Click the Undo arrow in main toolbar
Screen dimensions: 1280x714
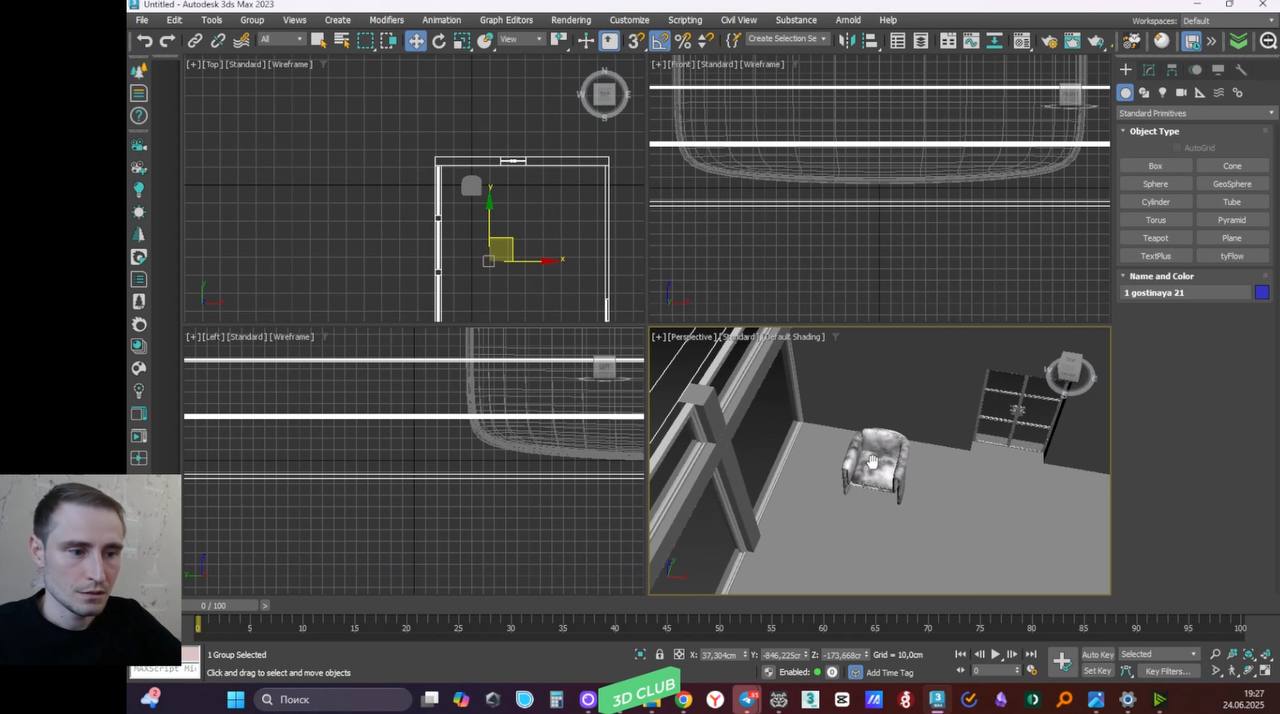[145, 40]
